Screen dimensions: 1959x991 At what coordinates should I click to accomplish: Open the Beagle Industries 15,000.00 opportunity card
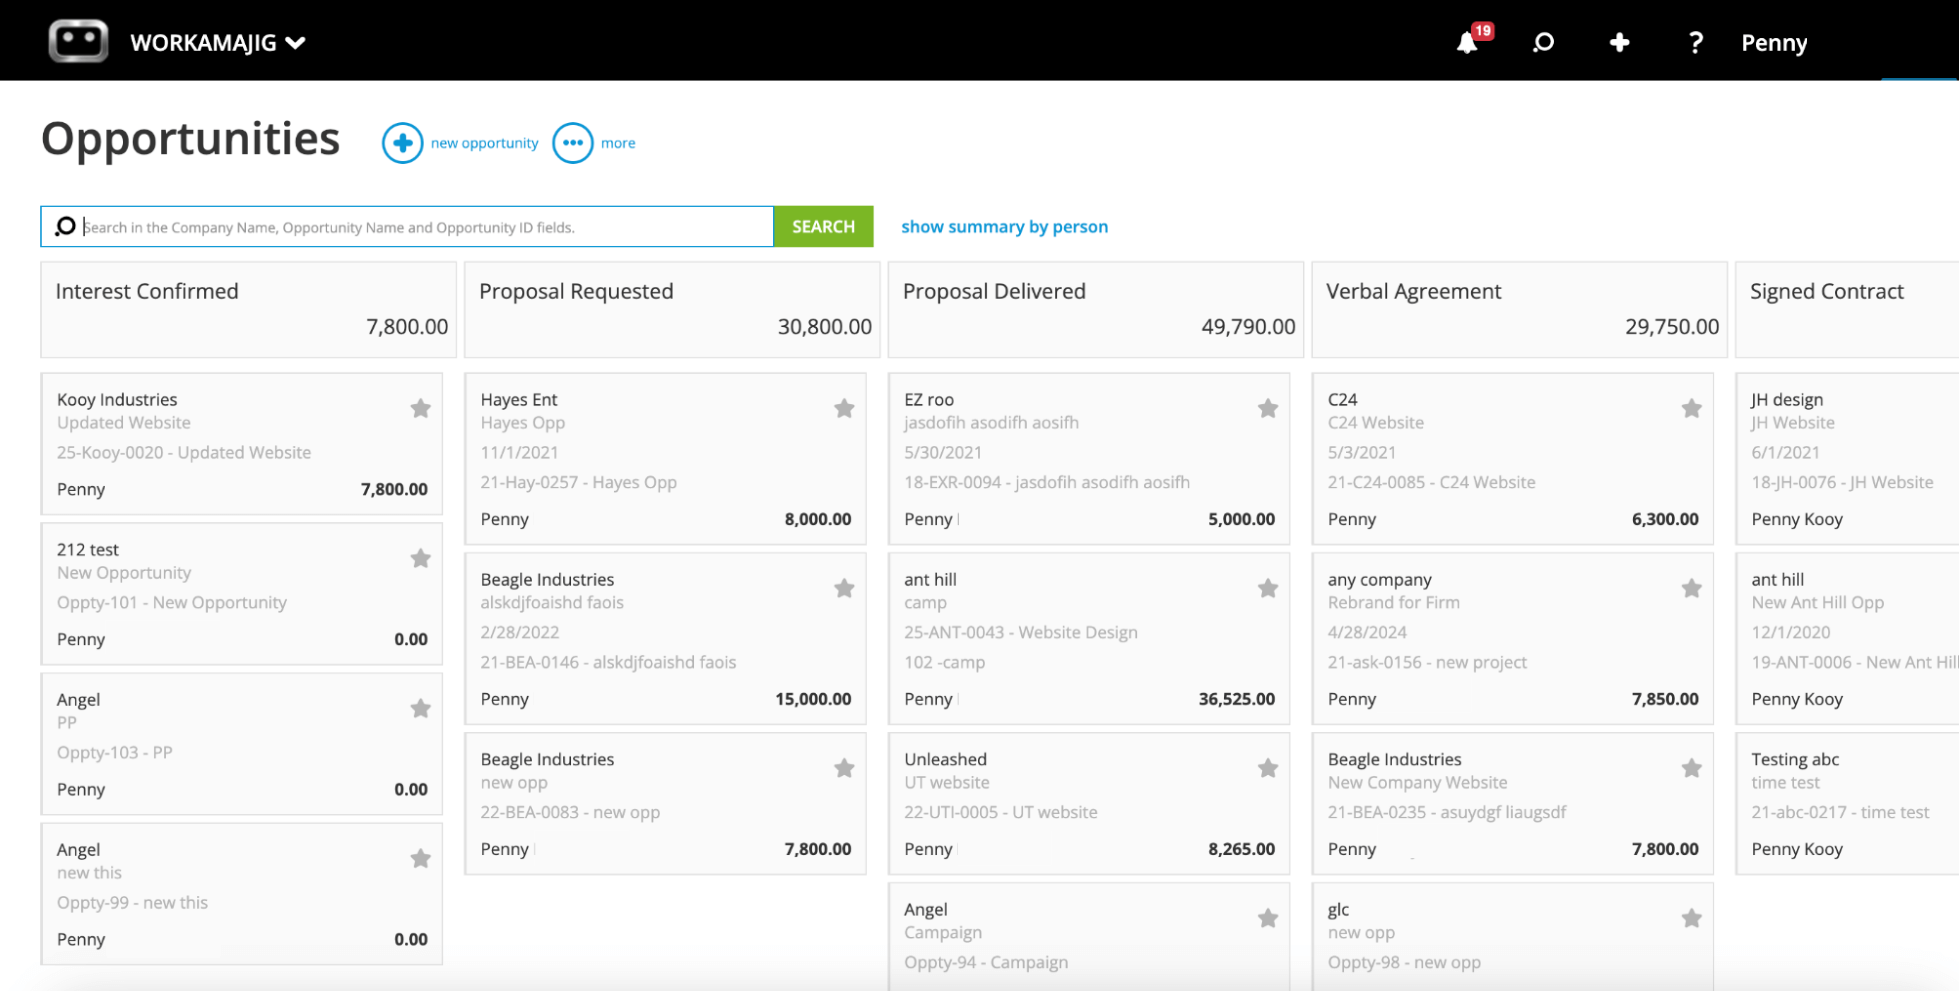[x=666, y=639]
